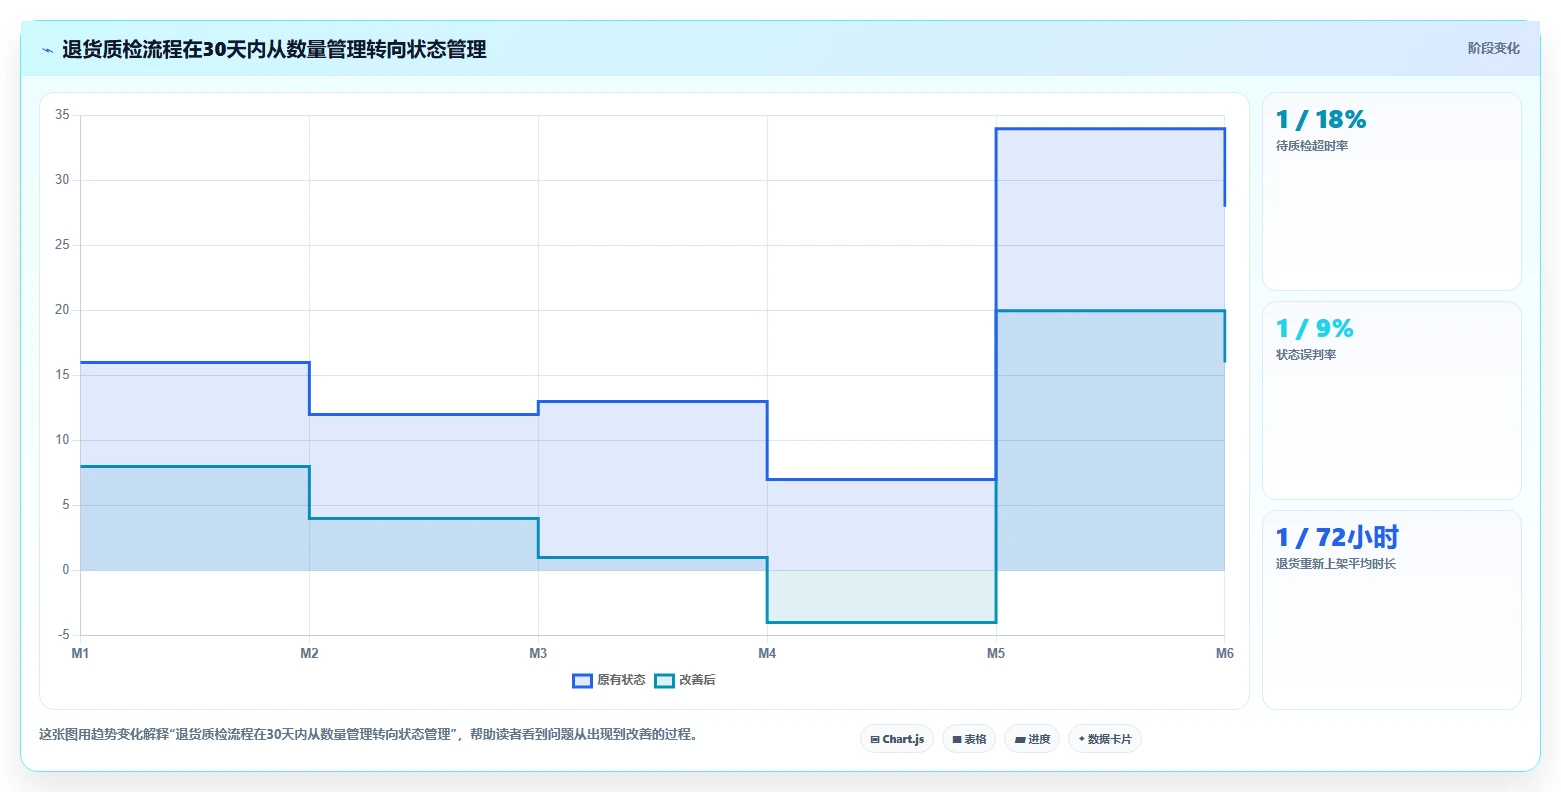Toggle the 原有状态 legend series
The height and width of the screenshot is (792, 1561).
click(609, 680)
